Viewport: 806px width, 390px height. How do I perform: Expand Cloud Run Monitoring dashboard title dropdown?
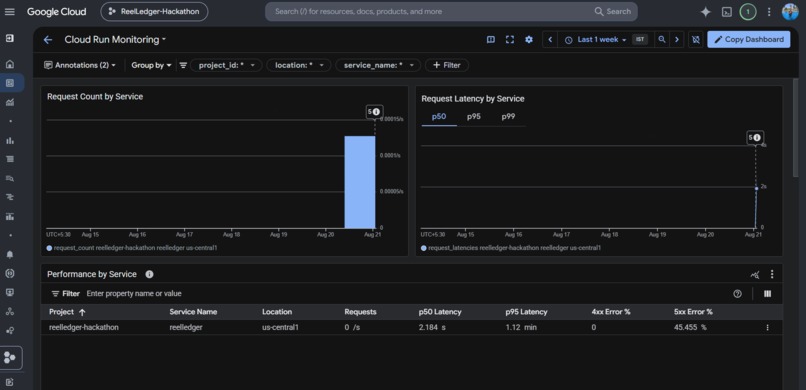click(116, 40)
